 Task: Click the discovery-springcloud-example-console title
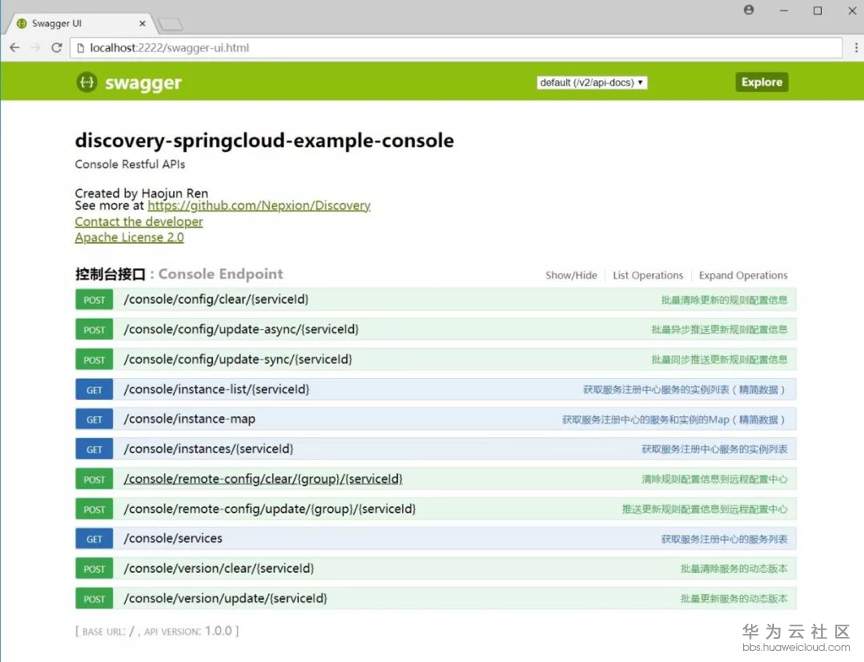coord(264,141)
